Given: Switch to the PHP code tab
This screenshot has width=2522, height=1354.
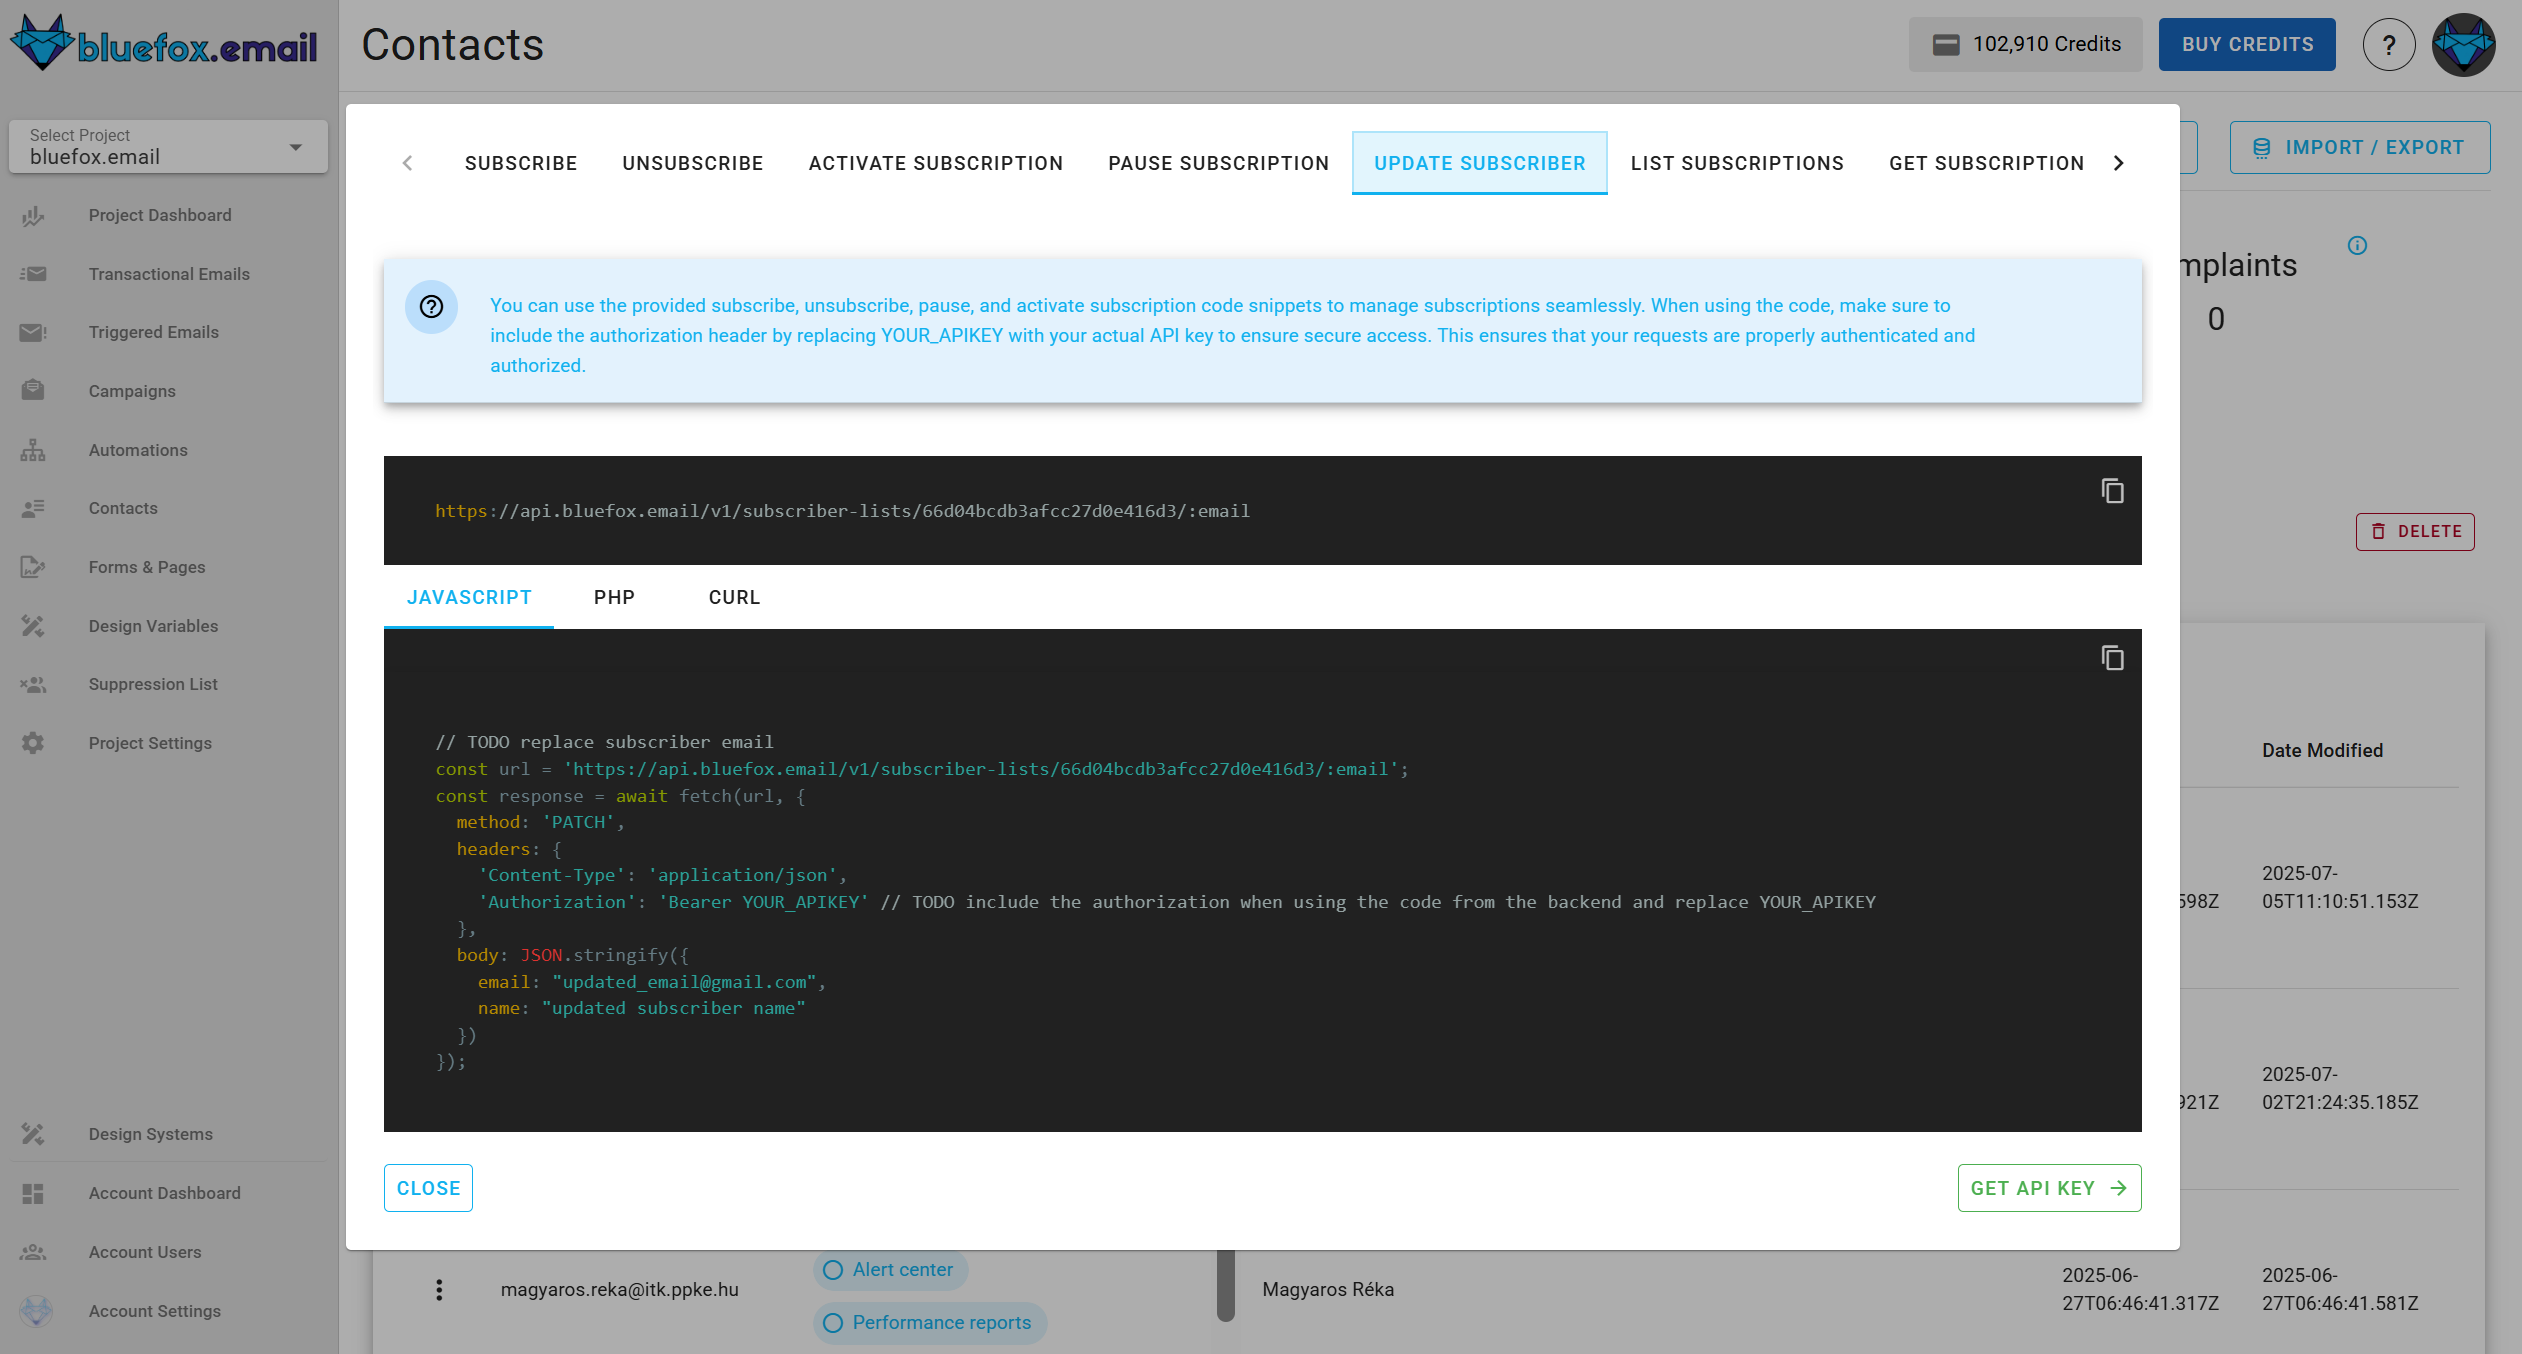Looking at the screenshot, I should click(613, 597).
